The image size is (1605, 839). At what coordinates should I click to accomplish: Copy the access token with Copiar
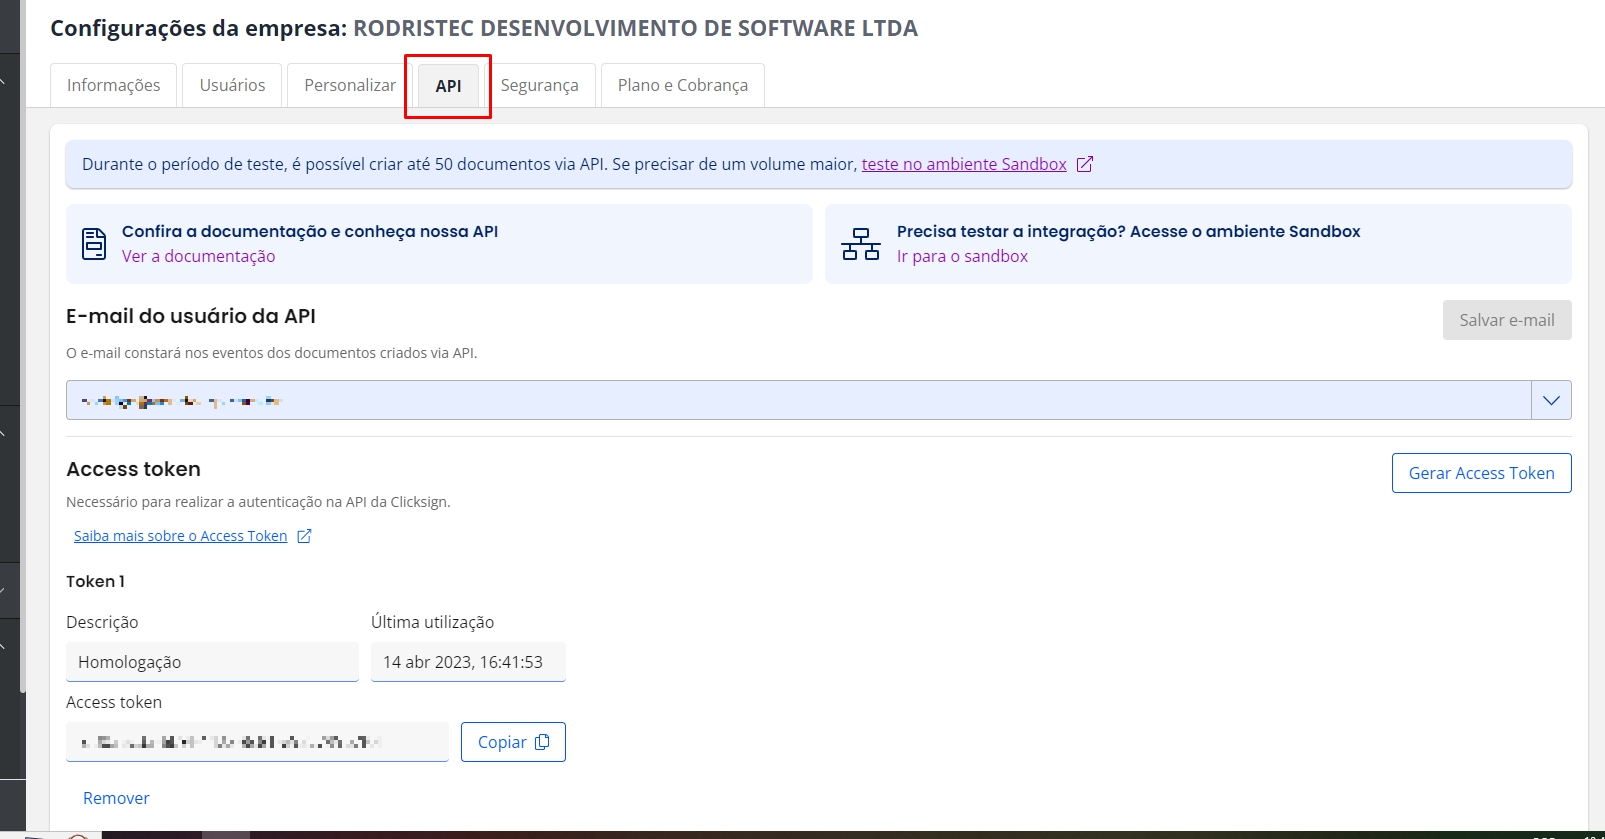click(x=513, y=742)
